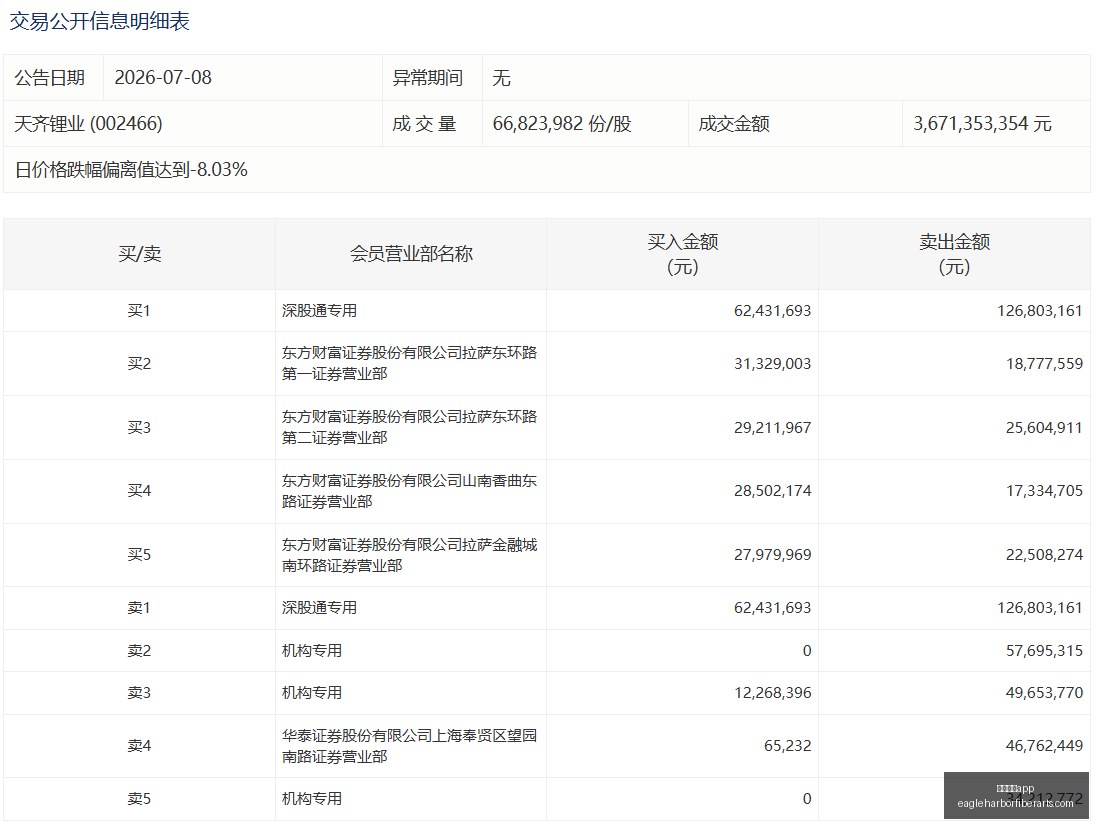The width and height of the screenshot is (1100, 830).
Task: Click the 拉萨金融城南环路证券营业部 broker name
Action: pyautogui.click(x=409, y=554)
